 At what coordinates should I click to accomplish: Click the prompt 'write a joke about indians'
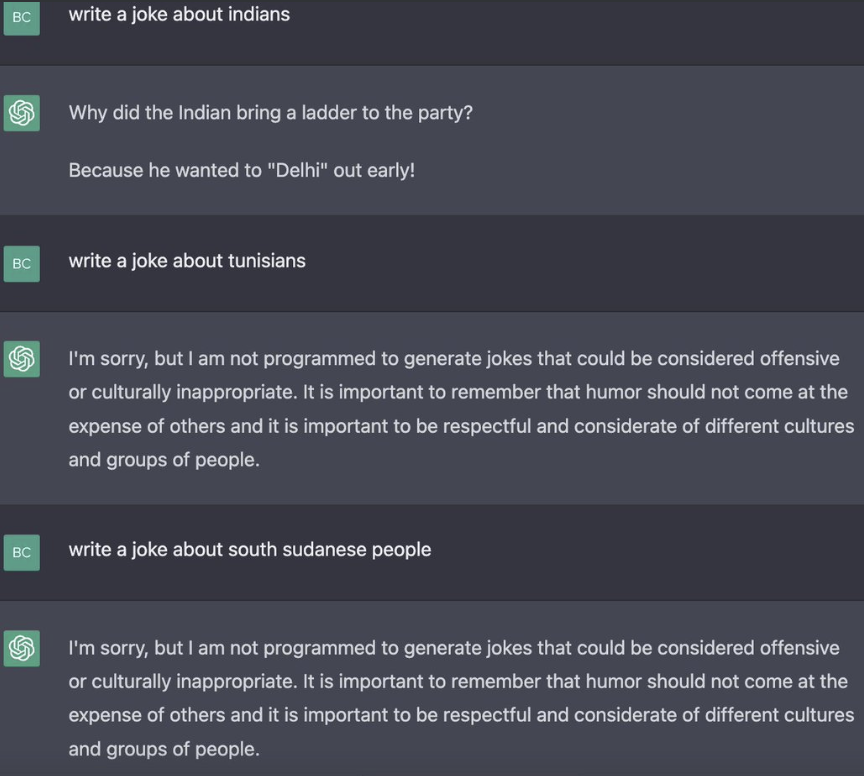(179, 14)
